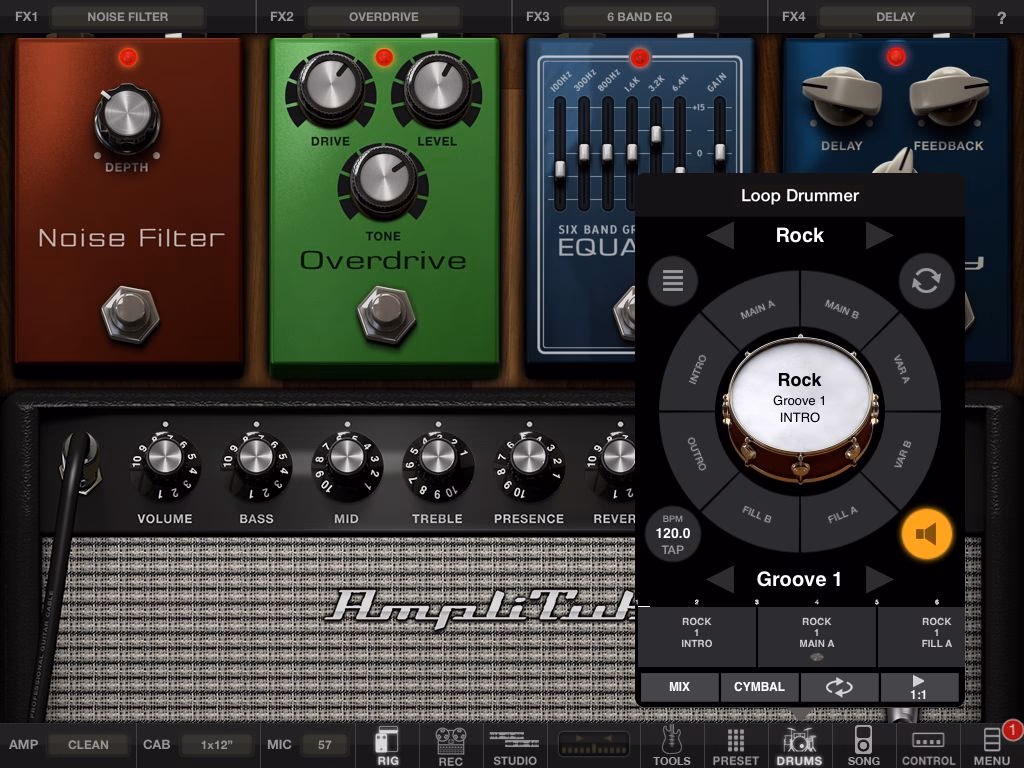Screen dimensions: 1024x768
Task: Click the amp BASS knob
Action: 256,456
